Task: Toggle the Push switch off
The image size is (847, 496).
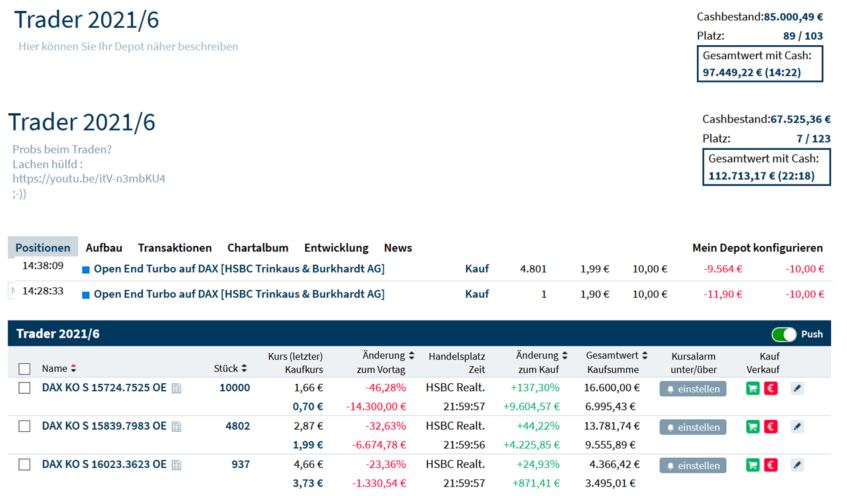Action: tap(783, 334)
